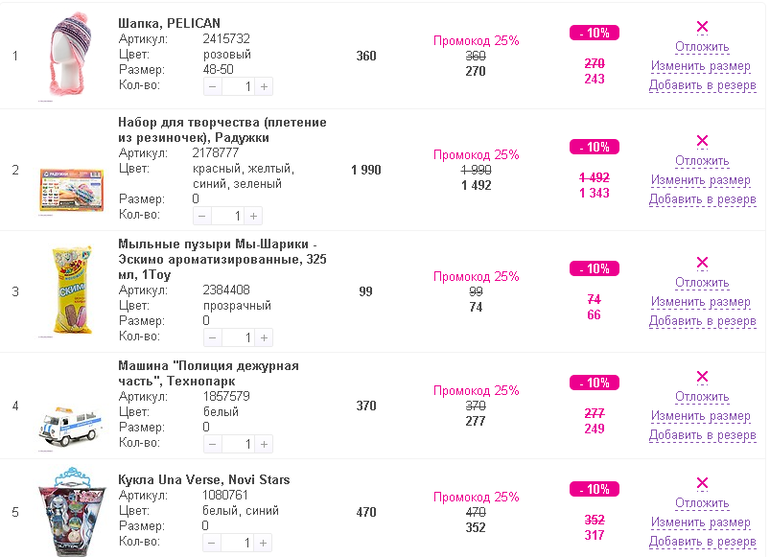The image size is (770, 557).
Task: Remove the soap bubbles item with X
Action: click(702, 263)
